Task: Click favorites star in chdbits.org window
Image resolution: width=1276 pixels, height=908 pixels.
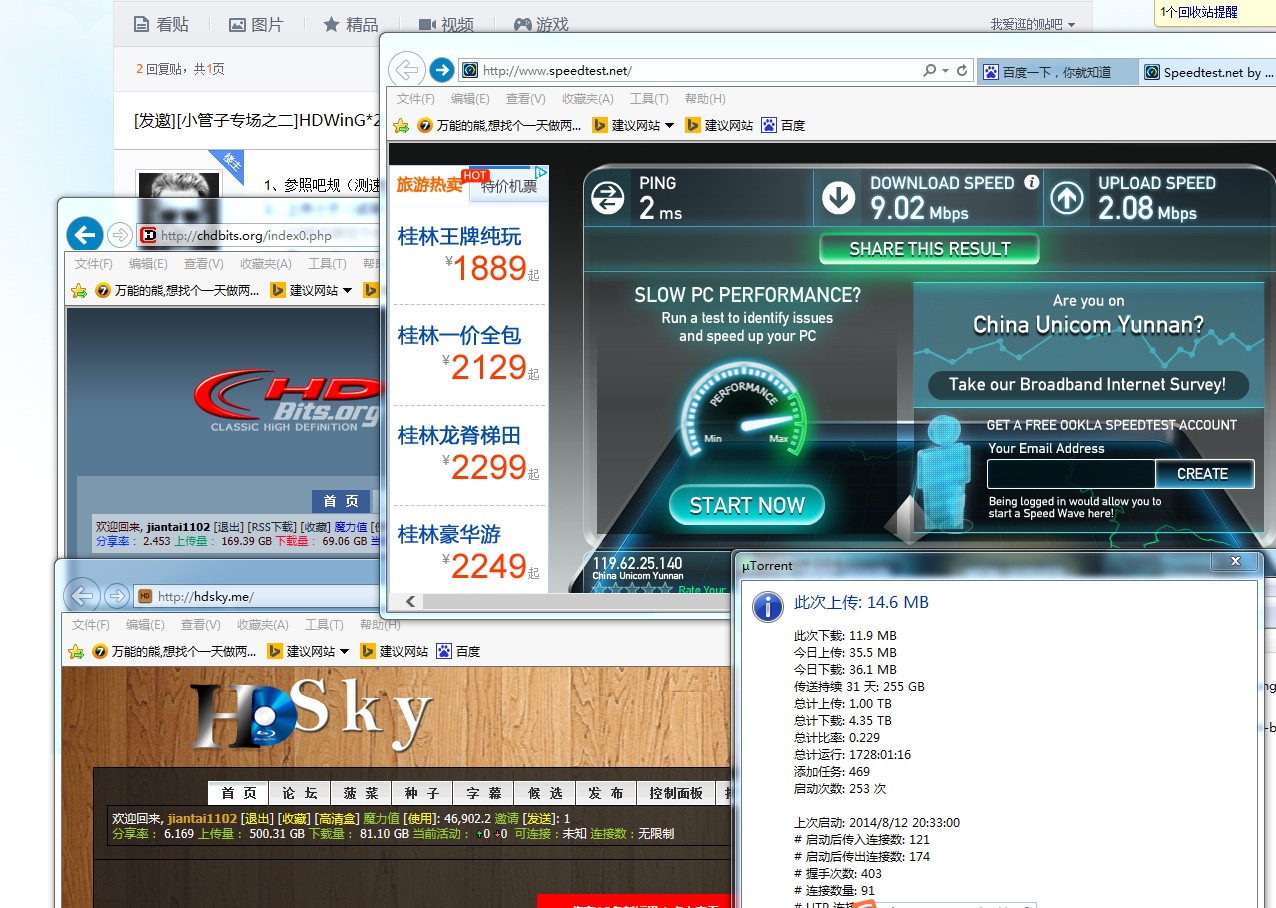Action: point(79,290)
